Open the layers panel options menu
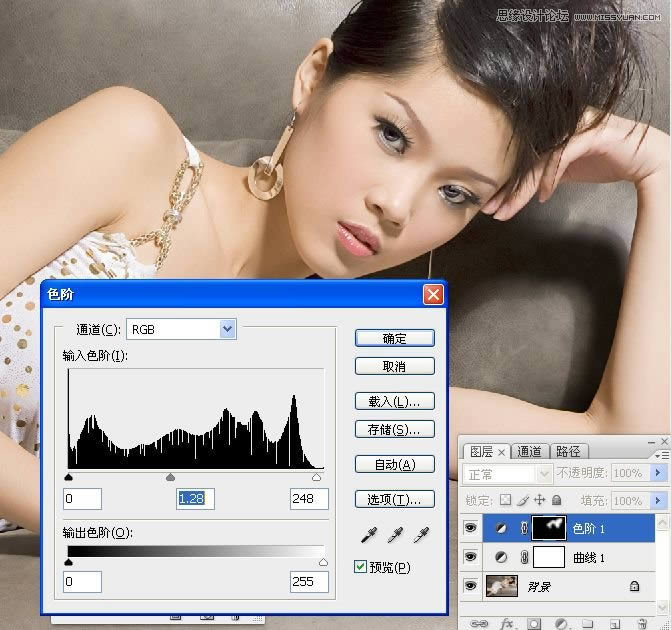This screenshot has height=630, width=671. [x=660, y=453]
